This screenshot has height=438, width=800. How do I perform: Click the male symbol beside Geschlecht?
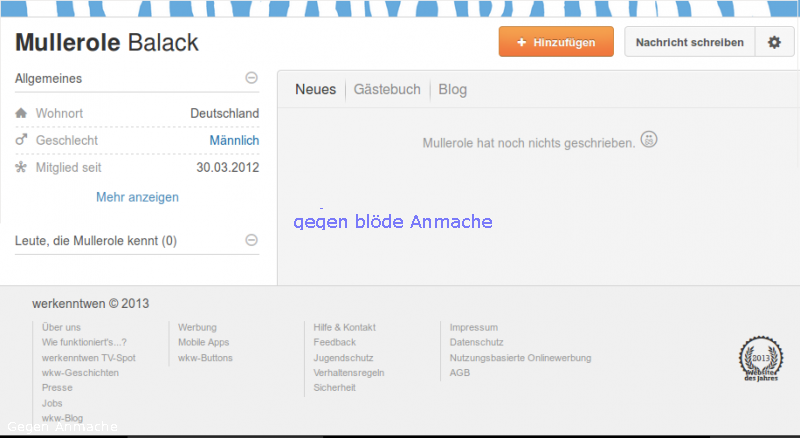21,141
